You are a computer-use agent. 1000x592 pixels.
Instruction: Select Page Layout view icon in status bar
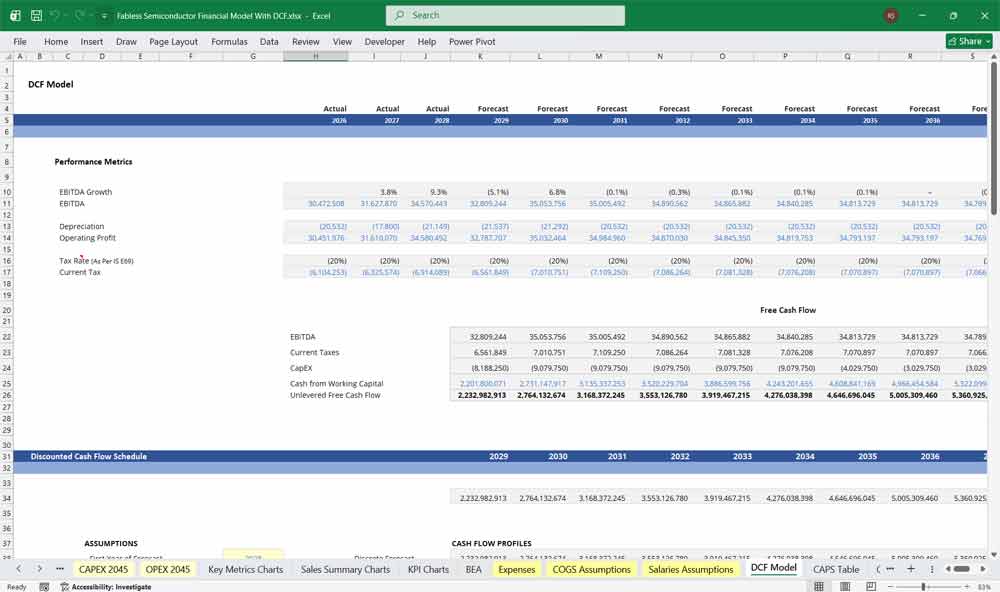coord(845,586)
